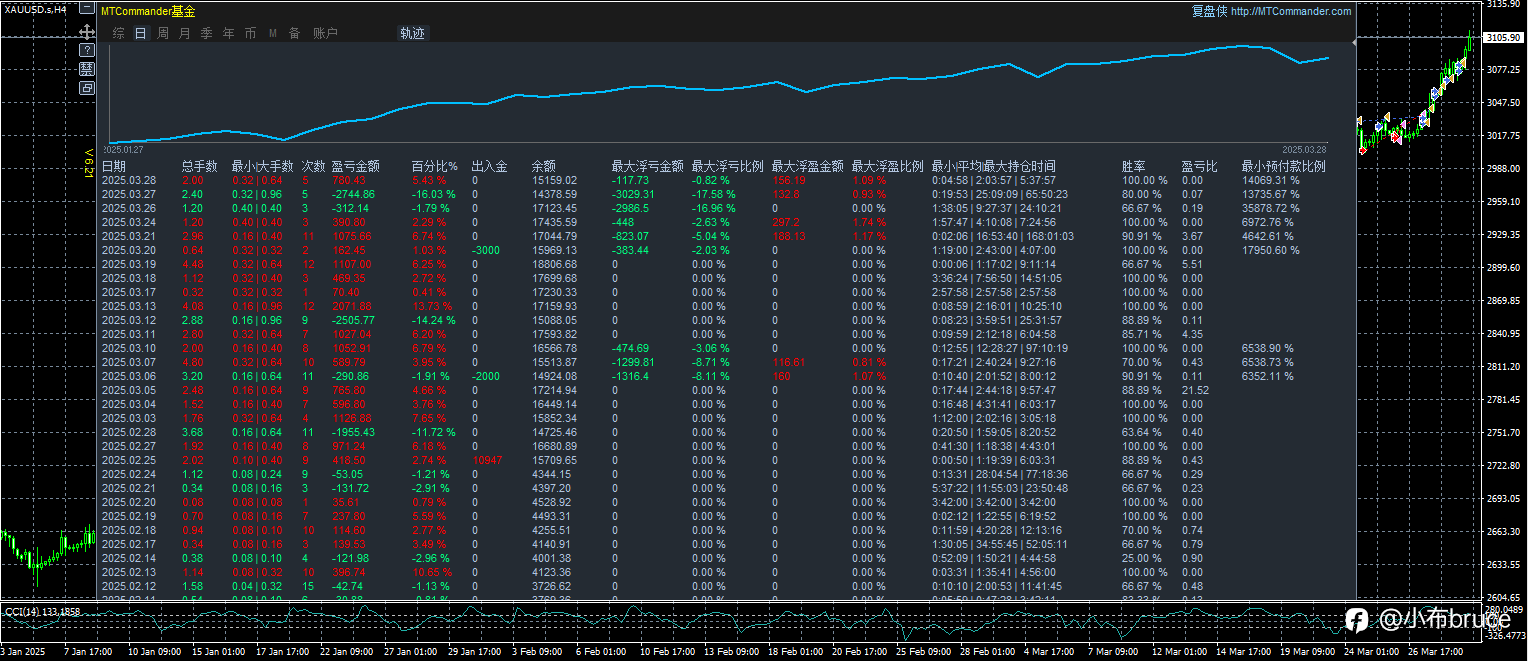Switch to the 月 monthly tab

[x=185, y=33]
